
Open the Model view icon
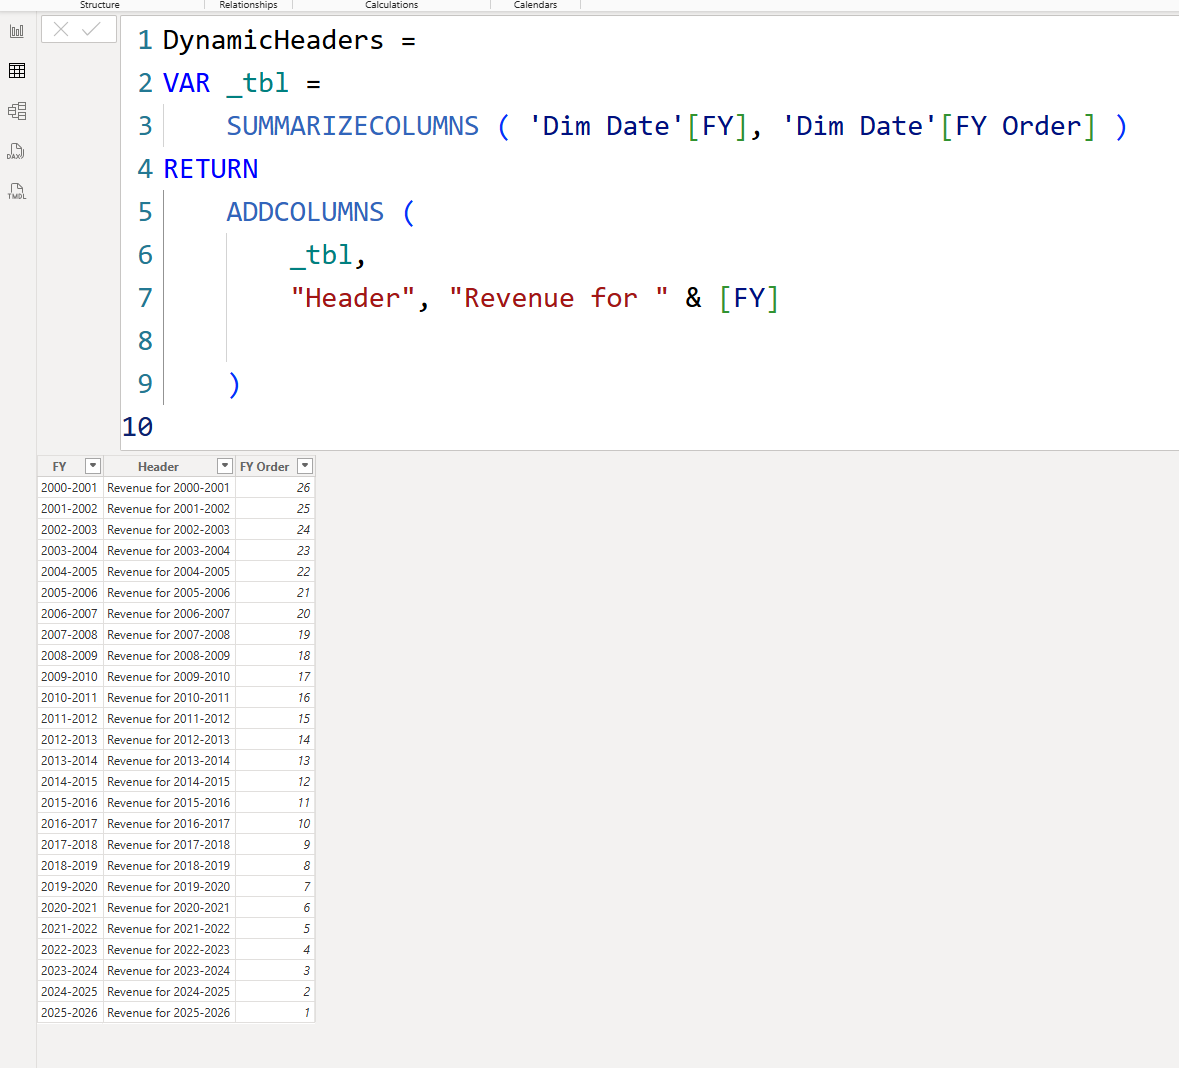[17, 111]
